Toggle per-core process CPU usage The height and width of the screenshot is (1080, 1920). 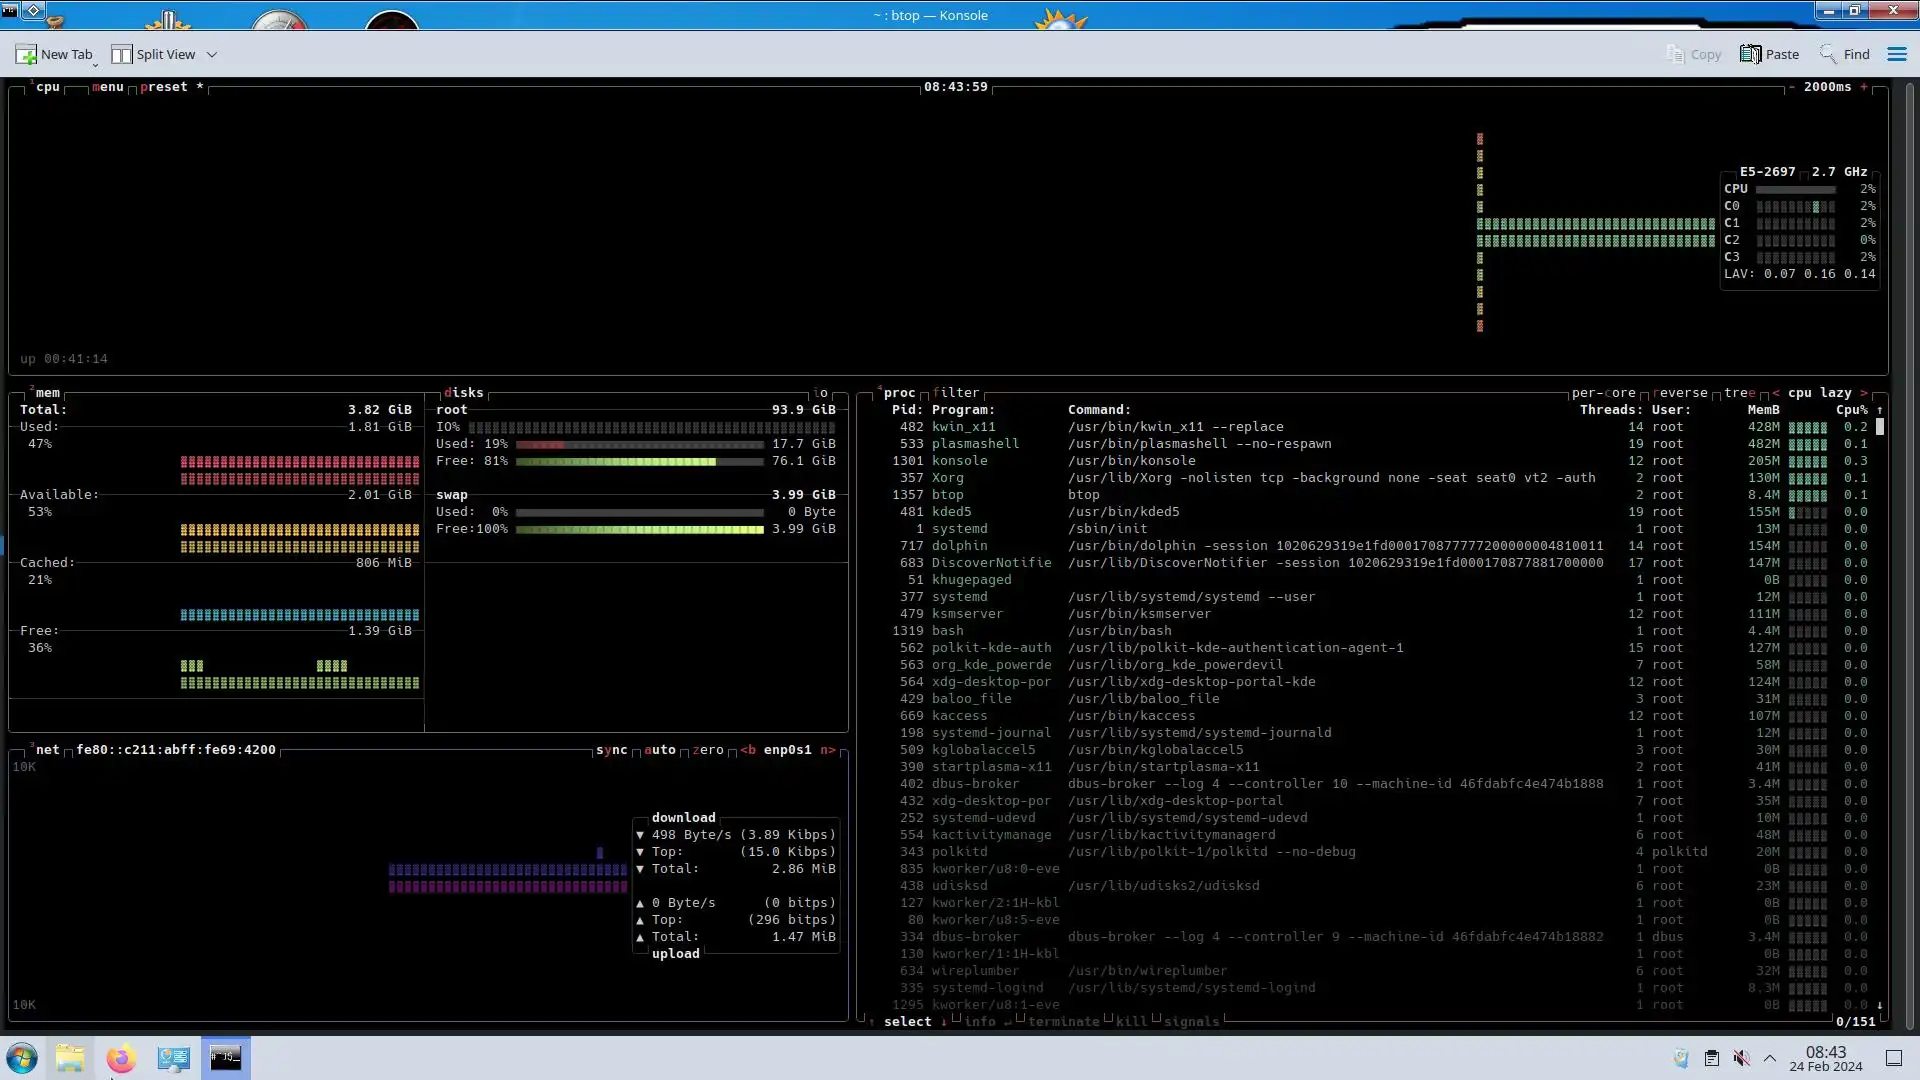[x=1603, y=393]
